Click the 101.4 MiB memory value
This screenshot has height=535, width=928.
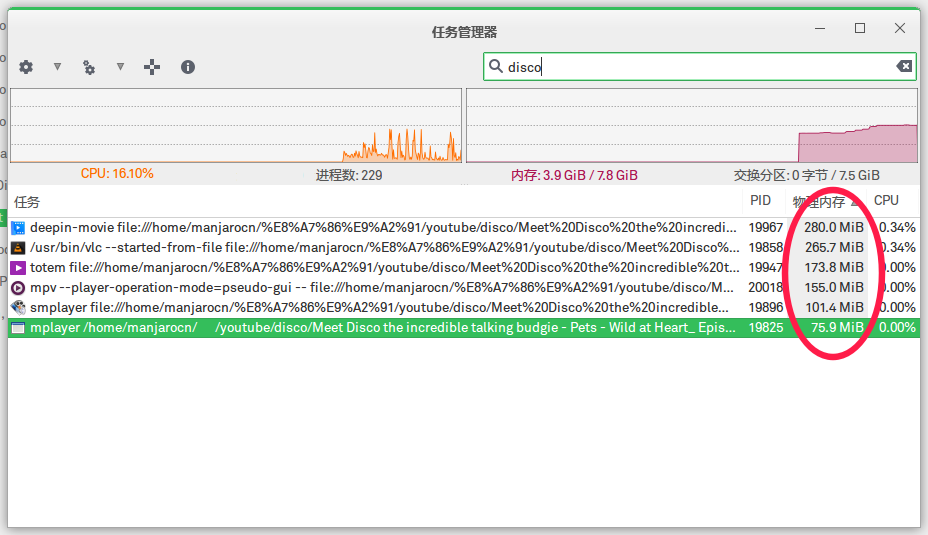834,308
